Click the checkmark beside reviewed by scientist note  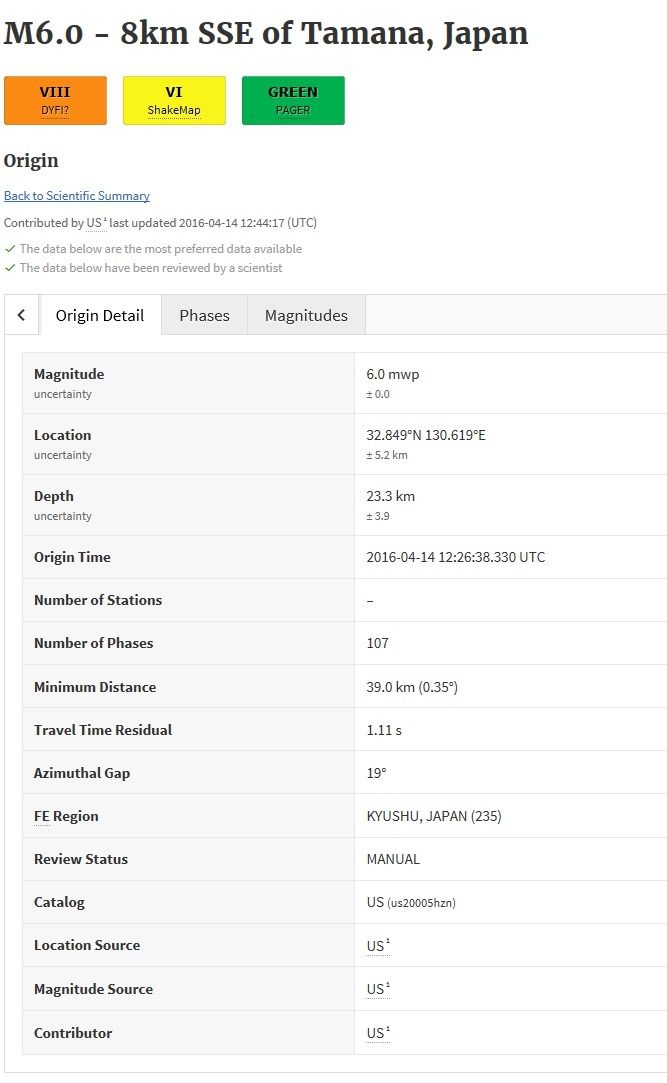(x=10, y=268)
